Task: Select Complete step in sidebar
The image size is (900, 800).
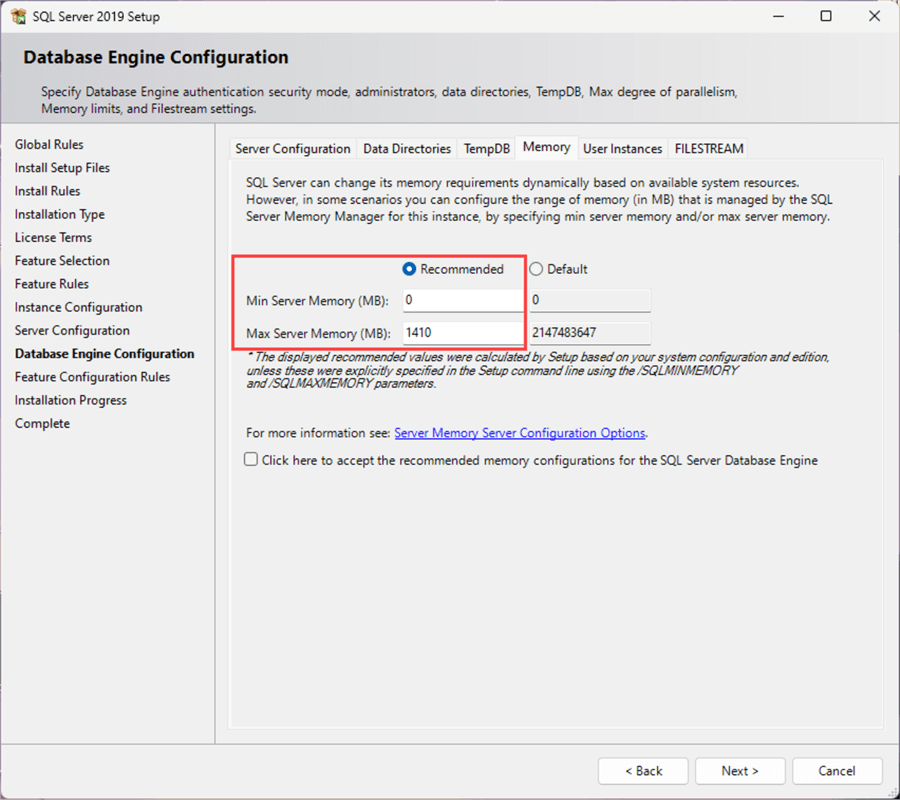Action: coord(42,424)
